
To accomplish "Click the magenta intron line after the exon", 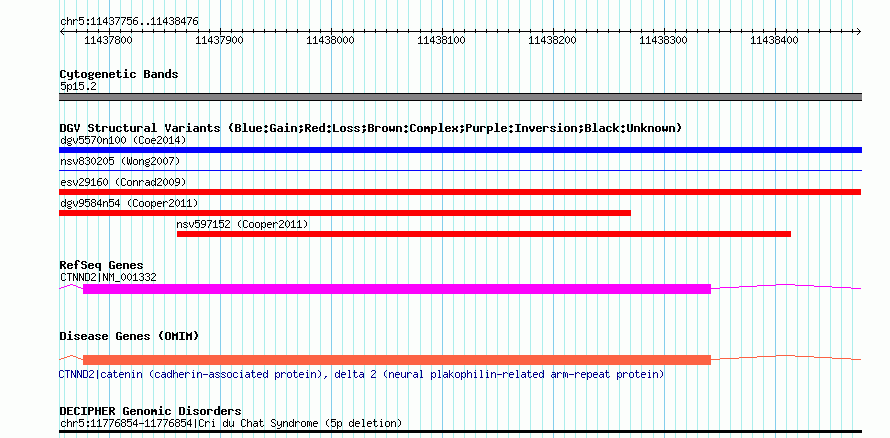I will pos(787,287).
